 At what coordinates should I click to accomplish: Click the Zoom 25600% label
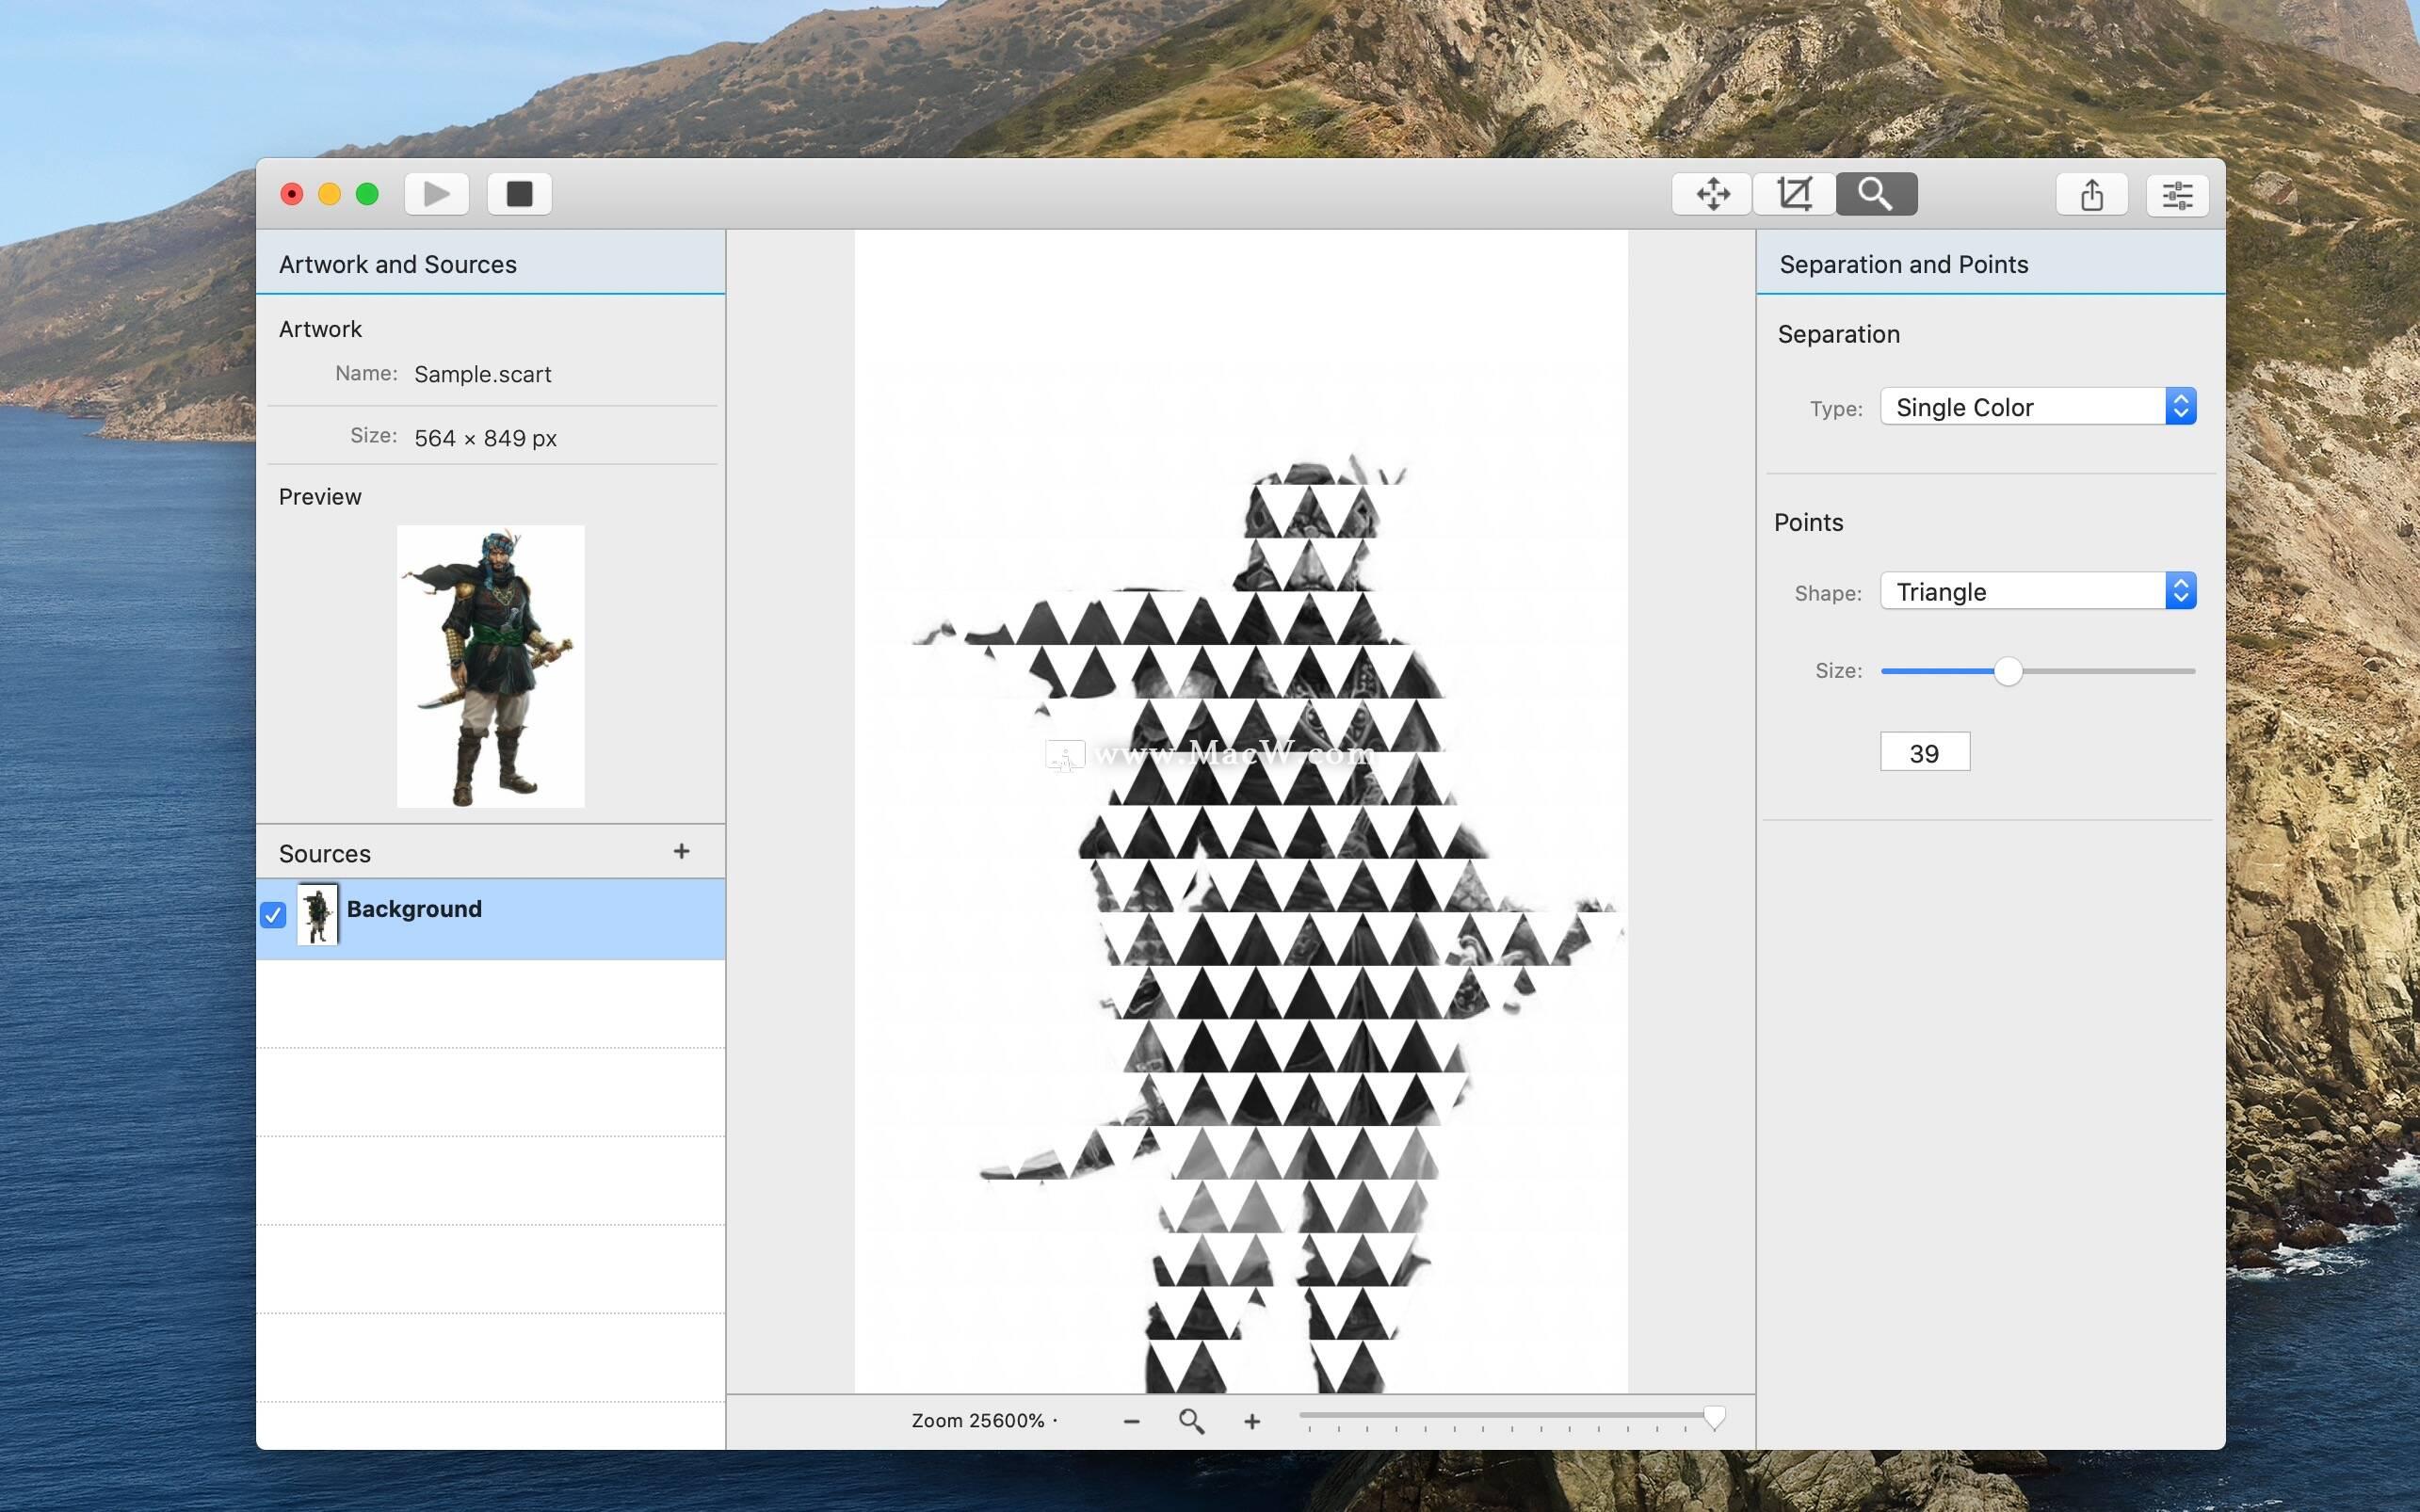pos(978,1419)
